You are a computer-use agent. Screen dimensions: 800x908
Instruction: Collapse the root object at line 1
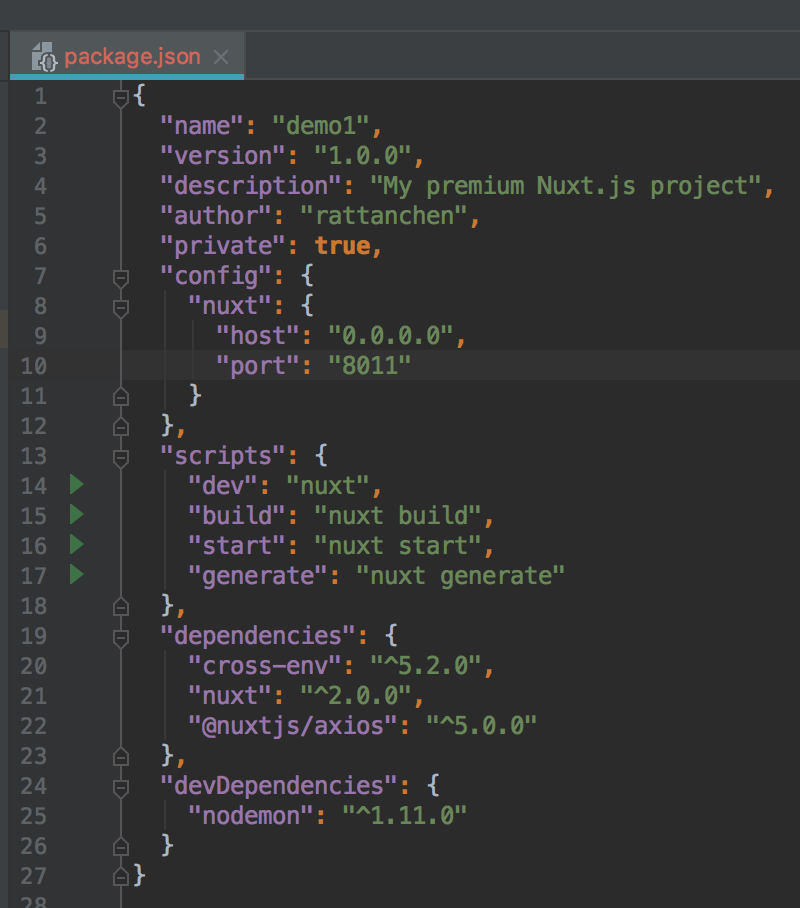click(x=120, y=97)
